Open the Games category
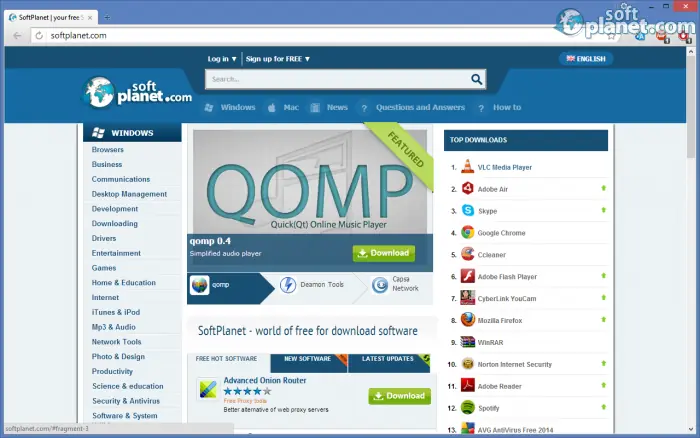700x438 pixels. (x=104, y=268)
